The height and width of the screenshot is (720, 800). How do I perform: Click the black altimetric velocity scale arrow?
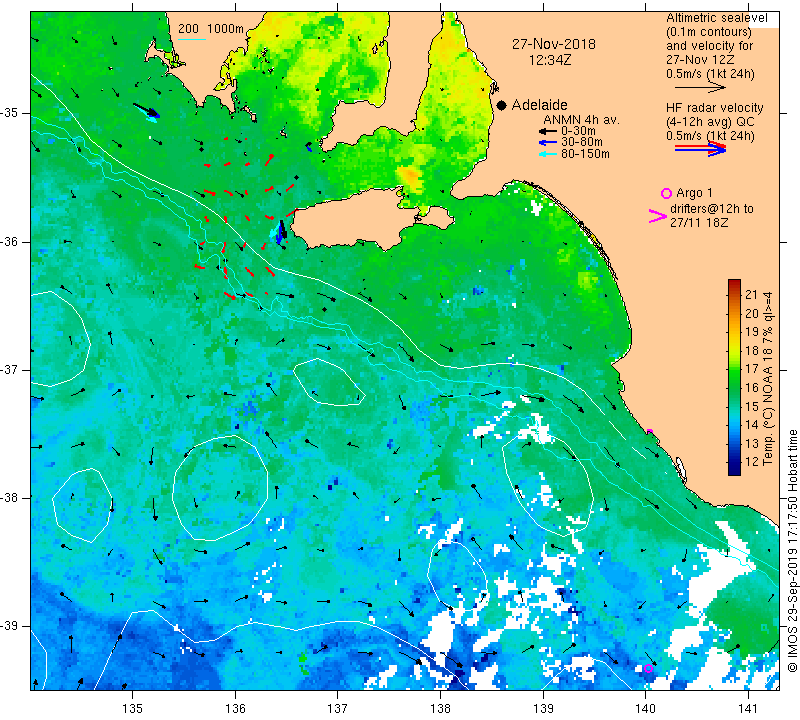click(700, 87)
